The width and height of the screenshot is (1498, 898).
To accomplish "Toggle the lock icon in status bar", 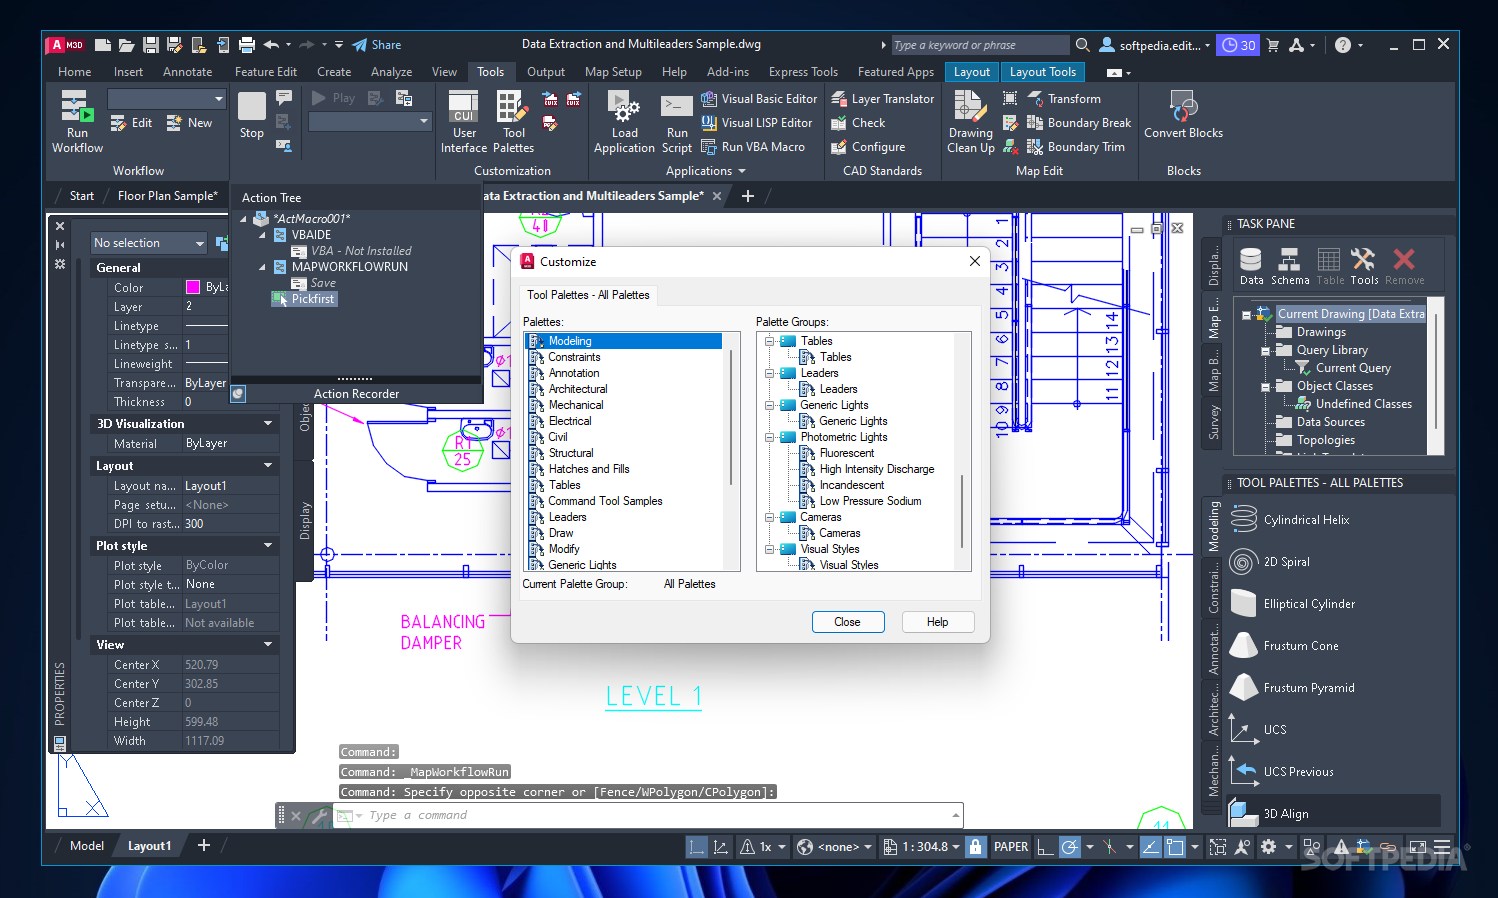I will (x=975, y=847).
